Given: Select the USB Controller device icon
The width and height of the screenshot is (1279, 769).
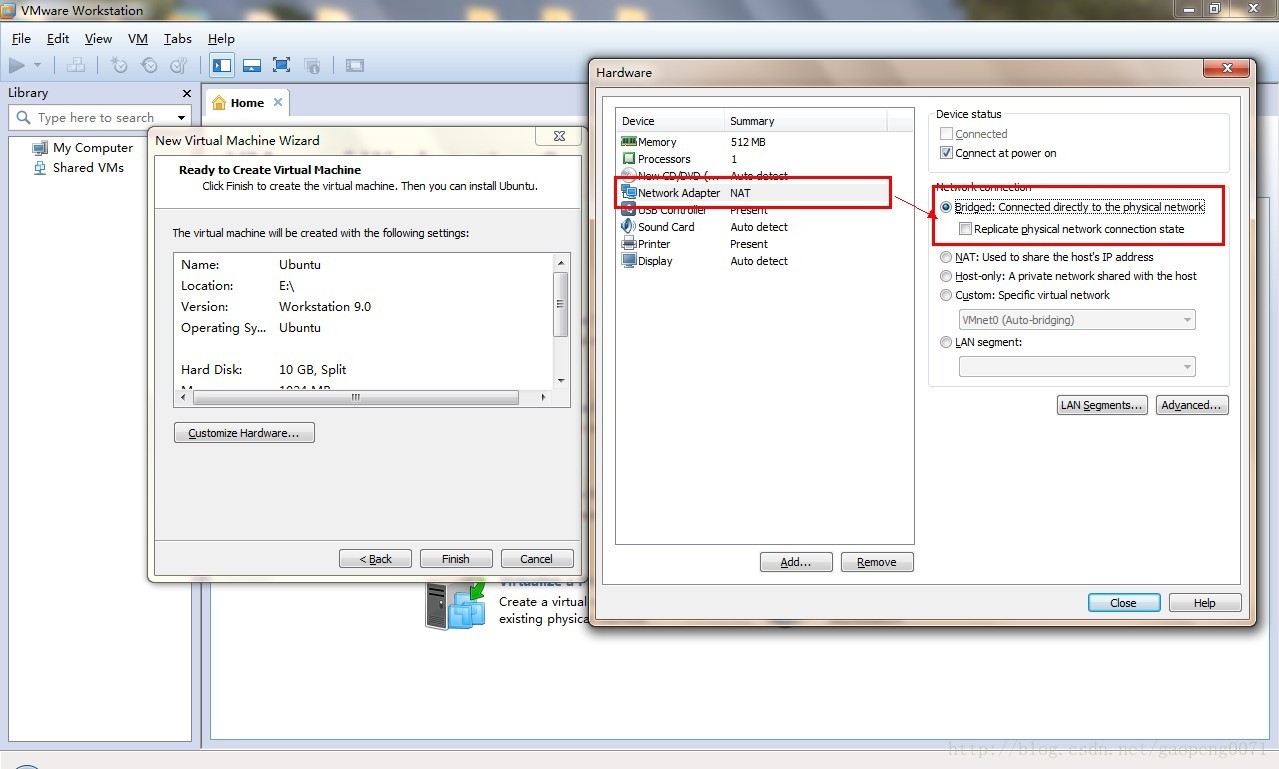Looking at the screenshot, I should 628,210.
